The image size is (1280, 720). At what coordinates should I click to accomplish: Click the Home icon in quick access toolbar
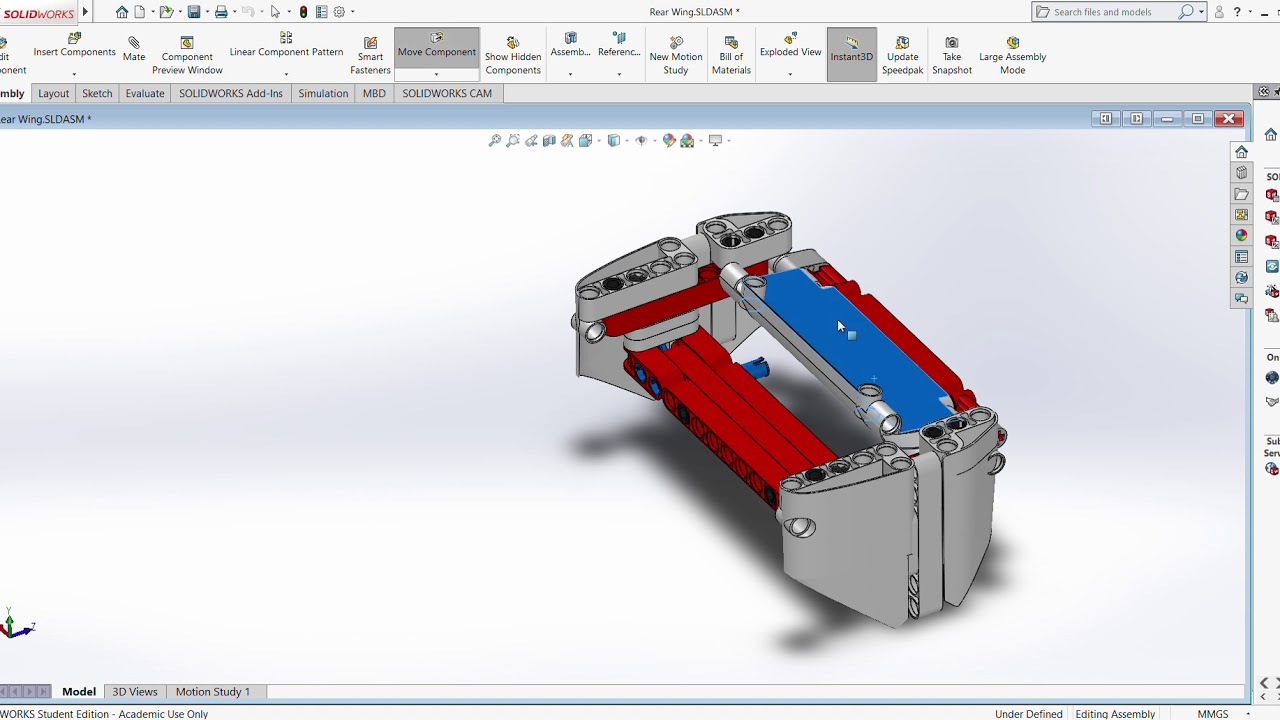coord(122,12)
